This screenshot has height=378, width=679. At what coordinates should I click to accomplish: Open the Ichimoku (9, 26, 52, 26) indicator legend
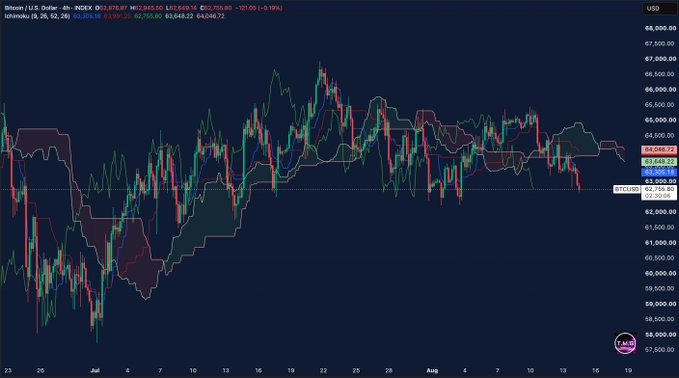click(37, 16)
